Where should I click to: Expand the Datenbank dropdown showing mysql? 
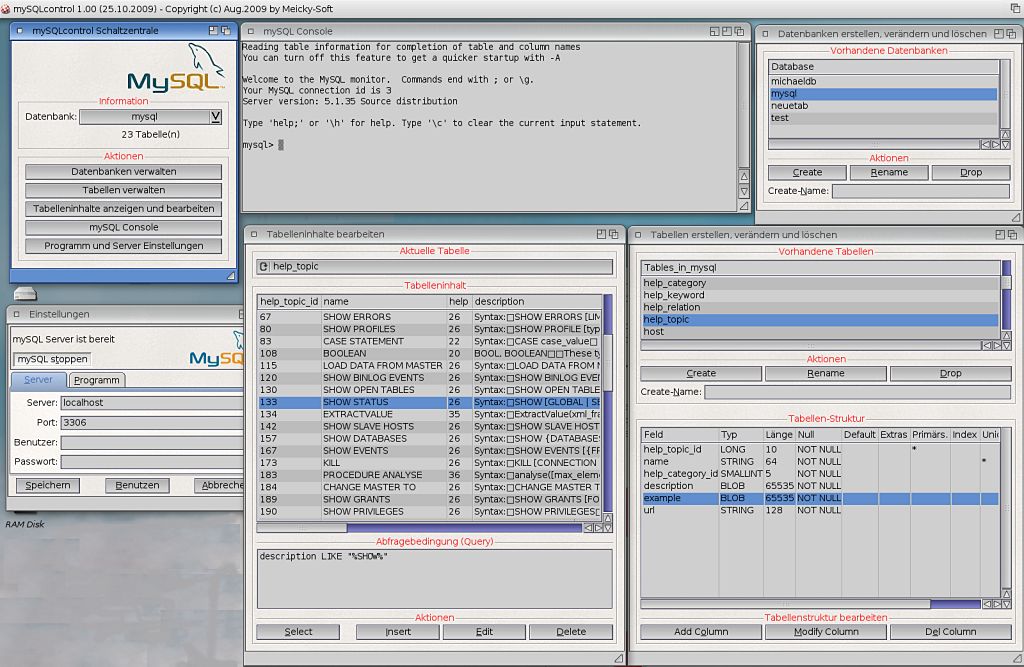(215, 117)
